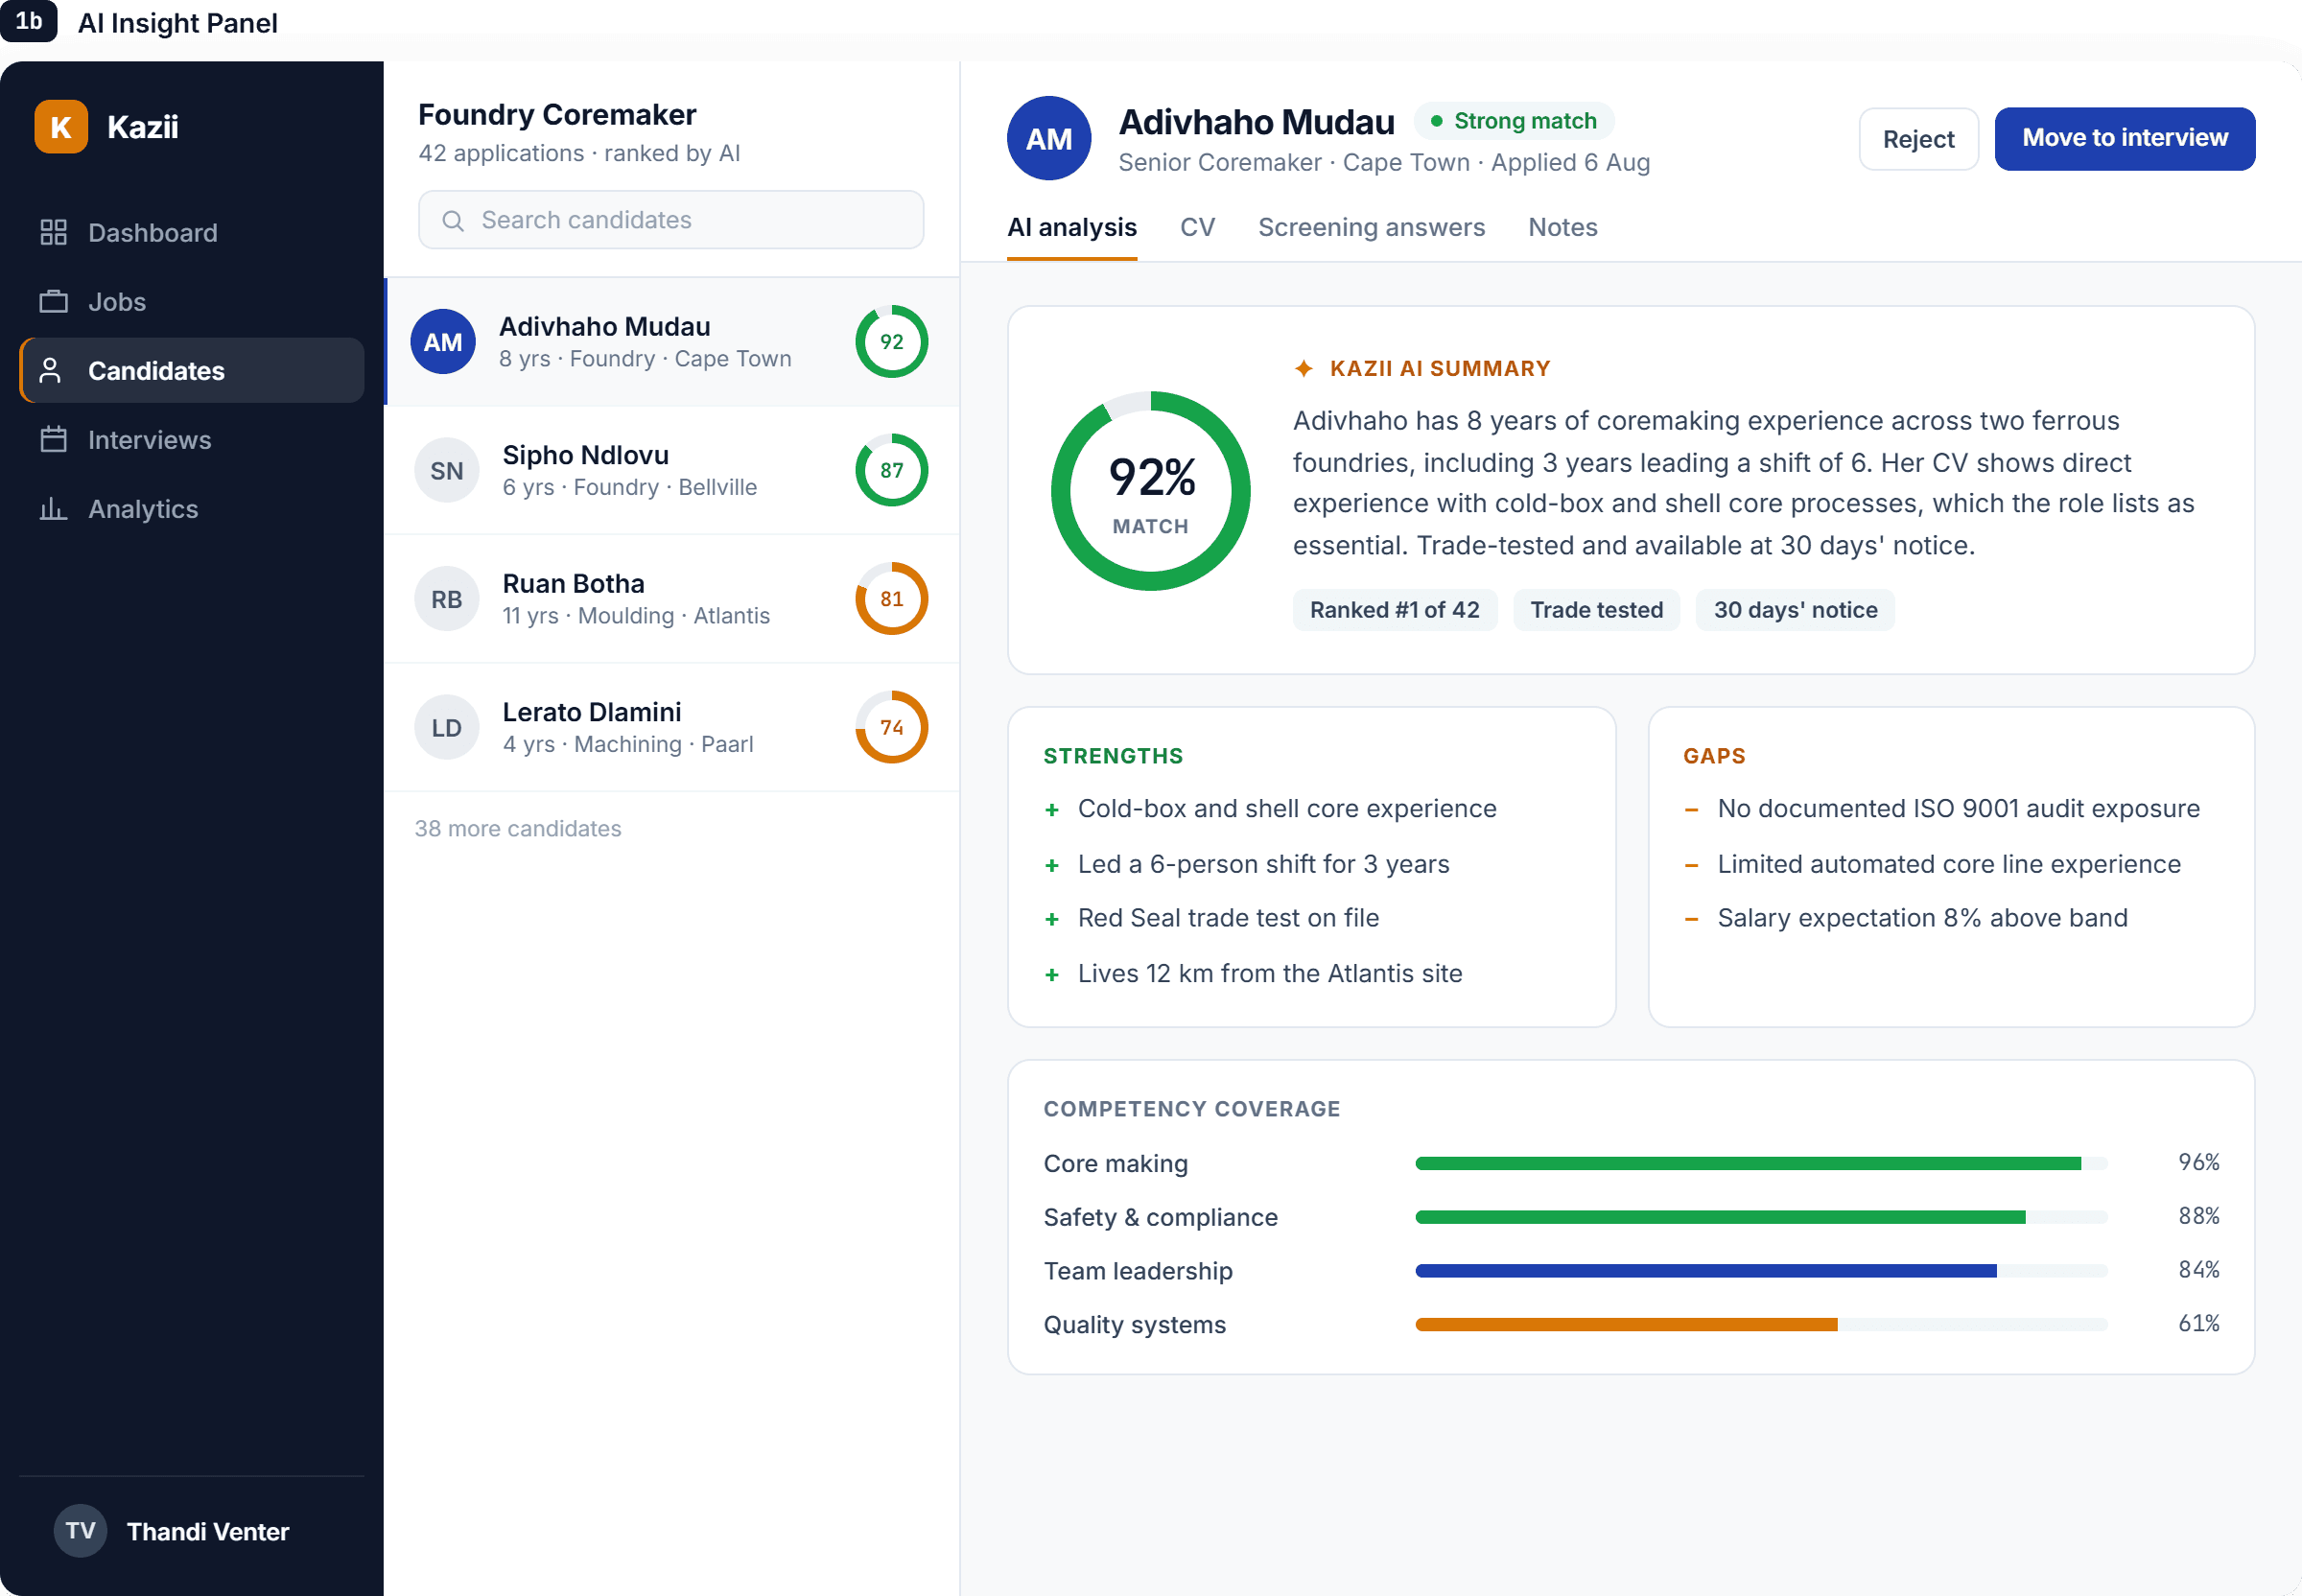Screen dimensions: 2302x1596
Task: Click the AM avatar in candidate header
Action: point(1049,139)
